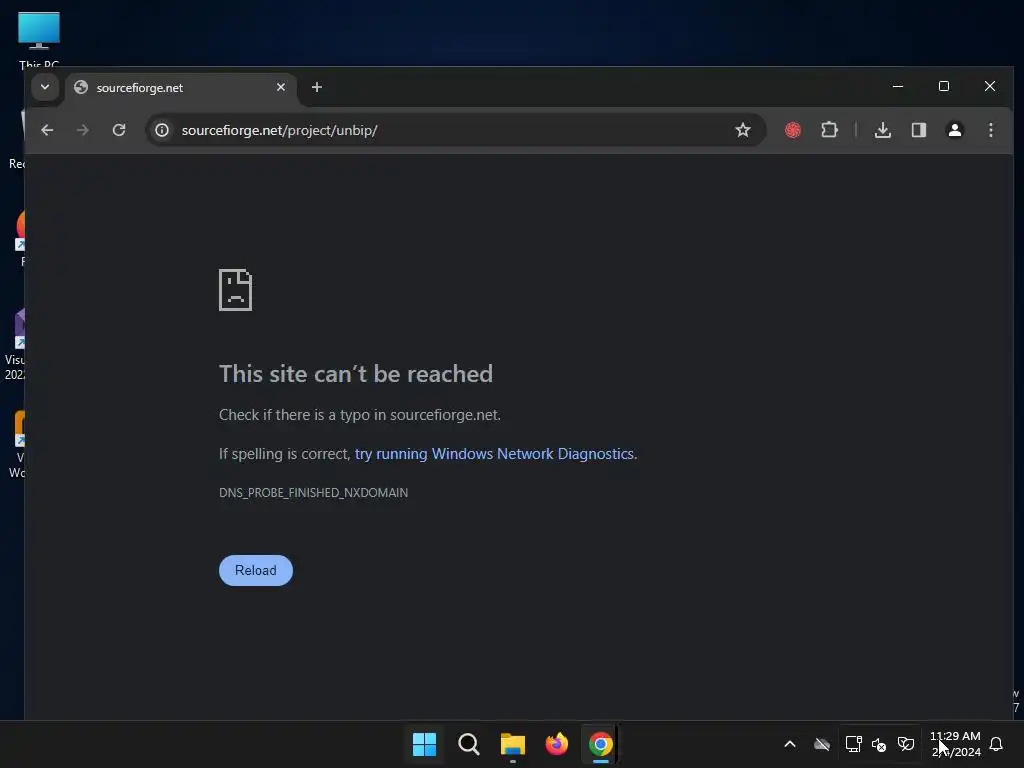The image size is (1024, 768).
Task: Open the clock and date flyout
Action: tap(955, 744)
